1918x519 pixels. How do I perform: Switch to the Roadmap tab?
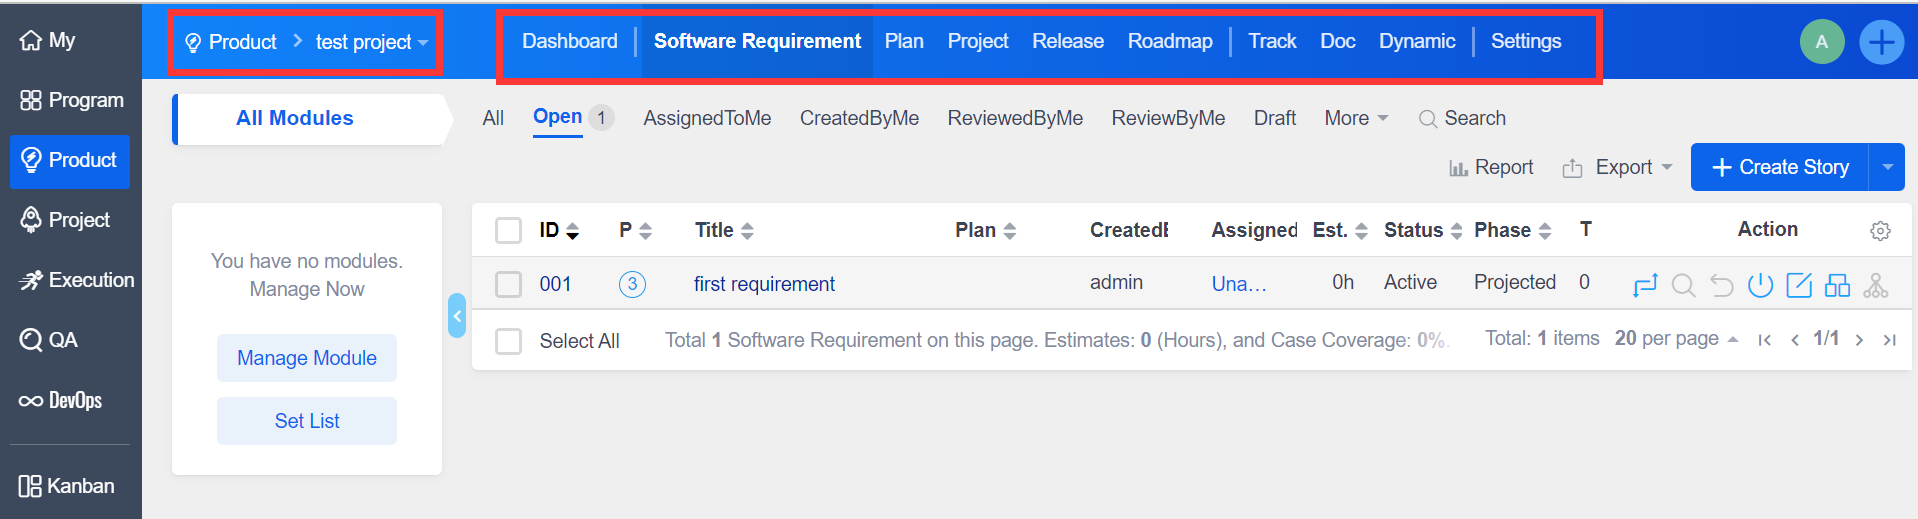coord(1169,41)
